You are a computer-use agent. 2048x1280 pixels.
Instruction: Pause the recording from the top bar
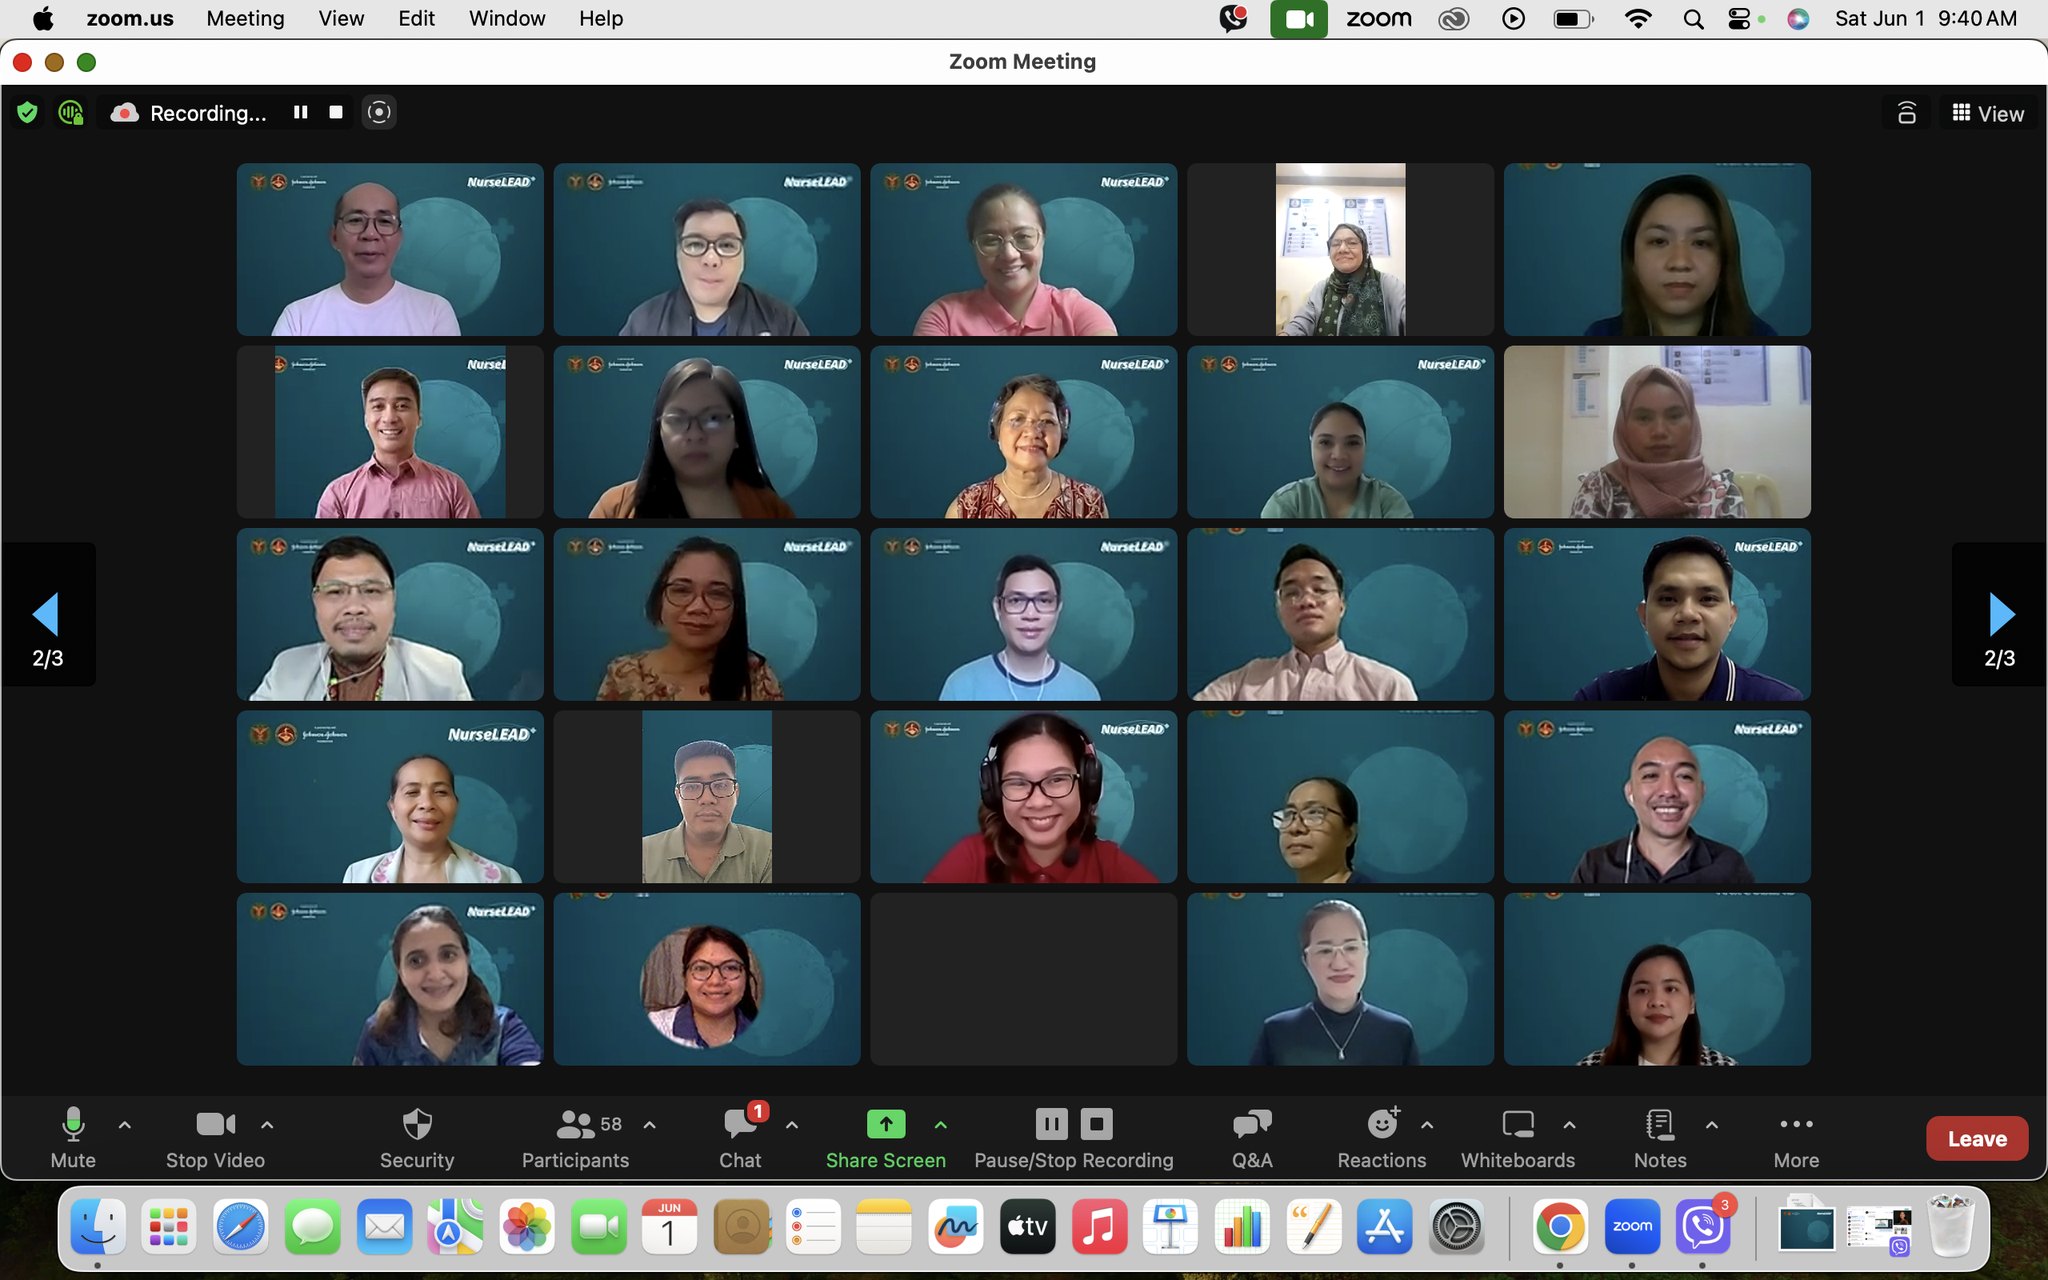[x=300, y=113]
